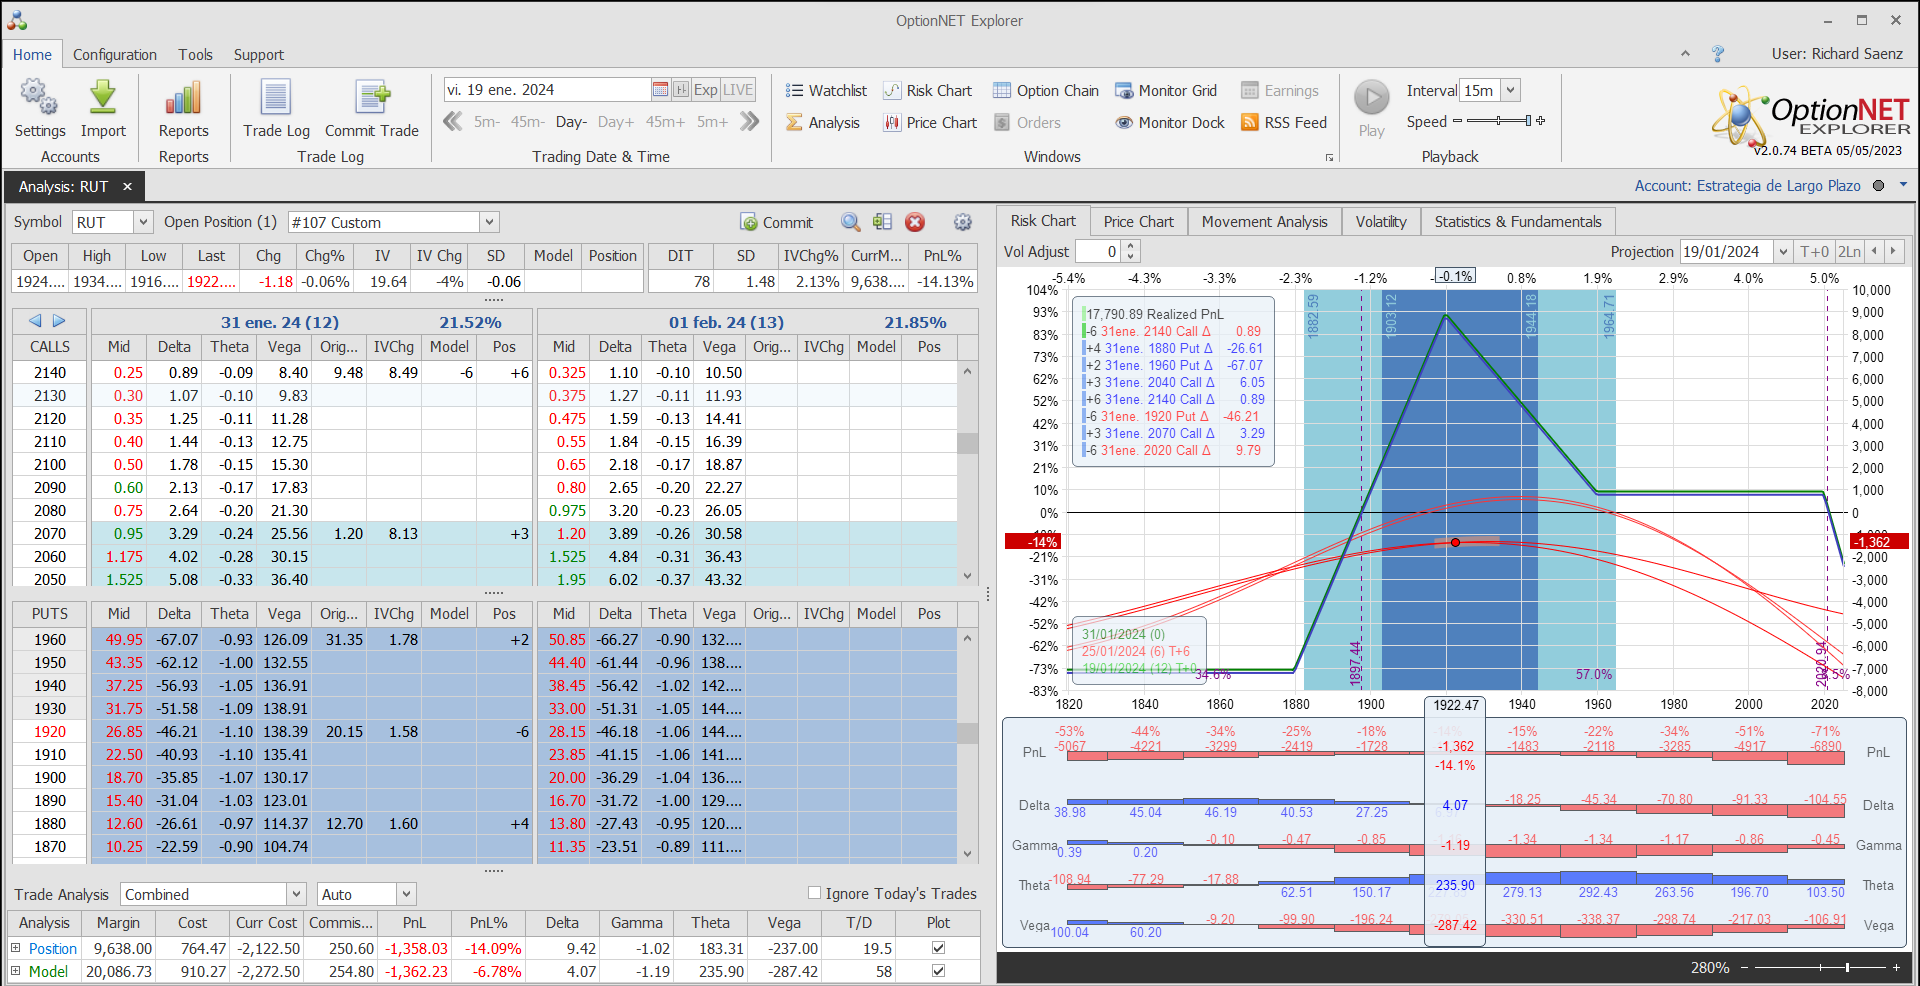
Task: Open the help question mark icon
Action: 1718,54
